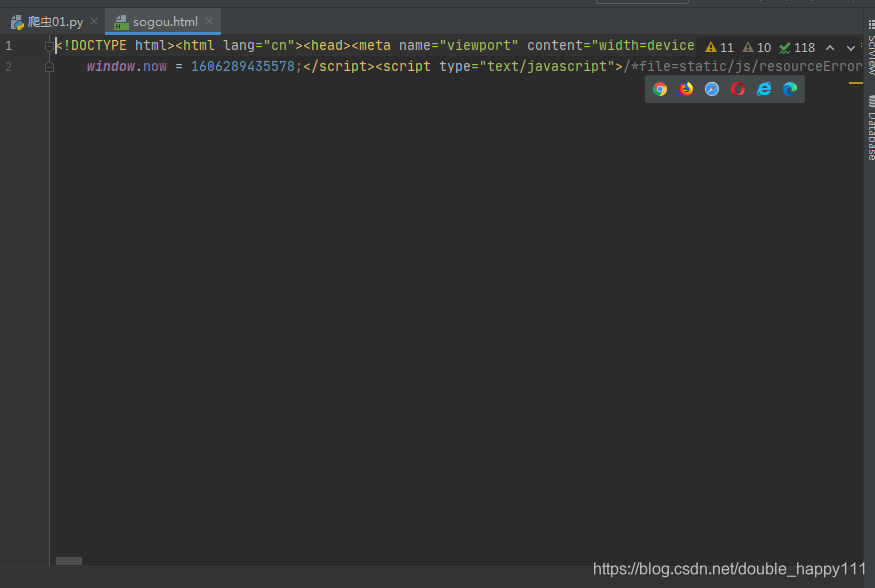875x588 pixels.
Task: Go to next highlighted error arrow
Action: pos(850,47)
